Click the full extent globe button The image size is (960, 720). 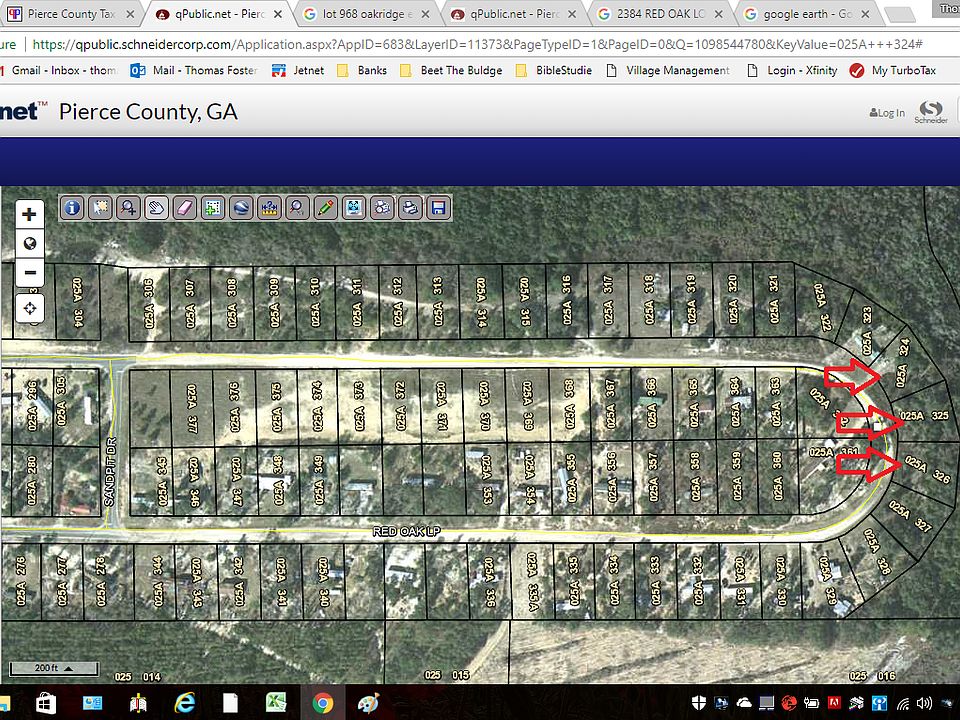[30, 243]
